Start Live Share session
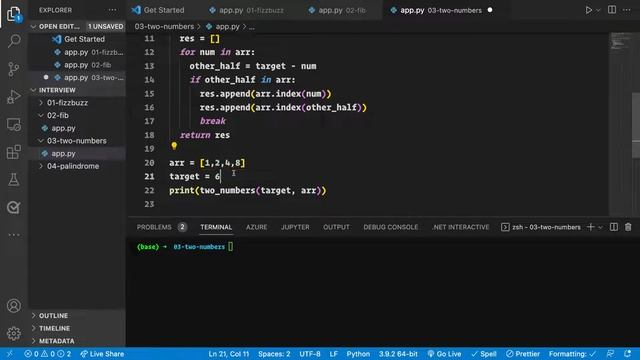 click(102, 354)
